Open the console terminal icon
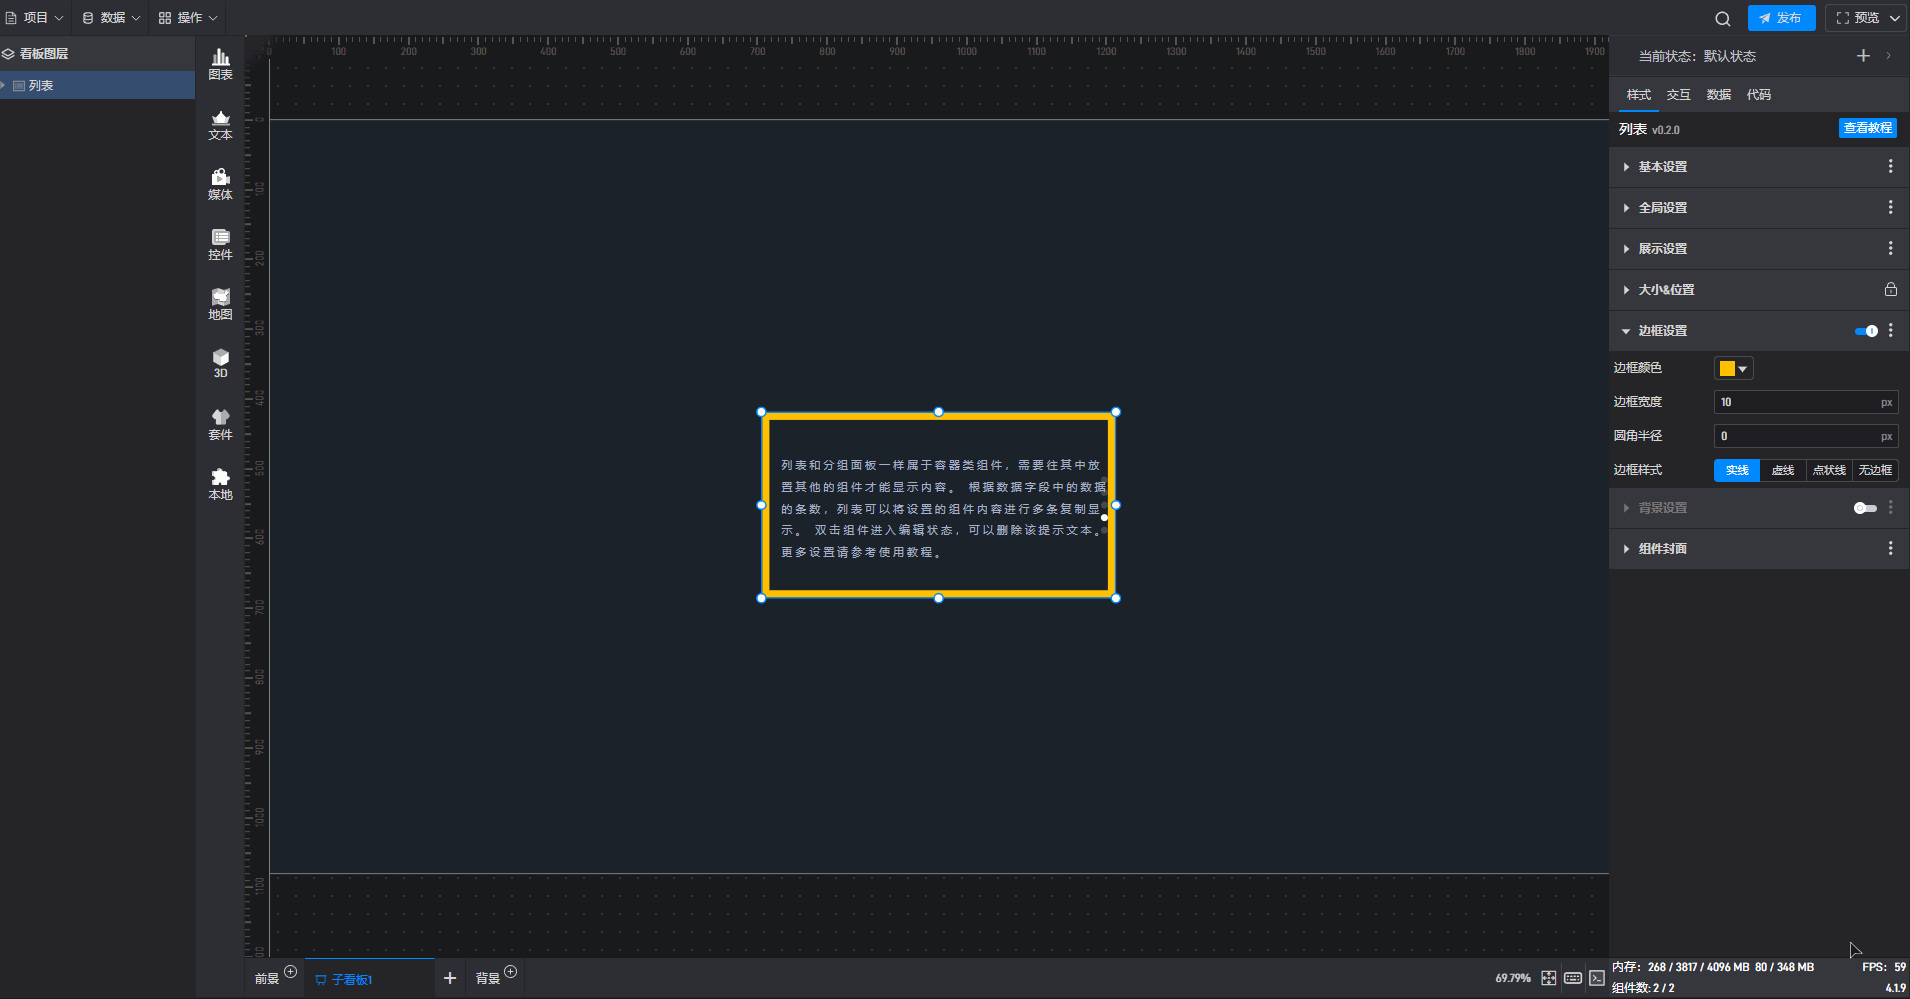Viewport: 1910px width, 999px height. 1597,978
